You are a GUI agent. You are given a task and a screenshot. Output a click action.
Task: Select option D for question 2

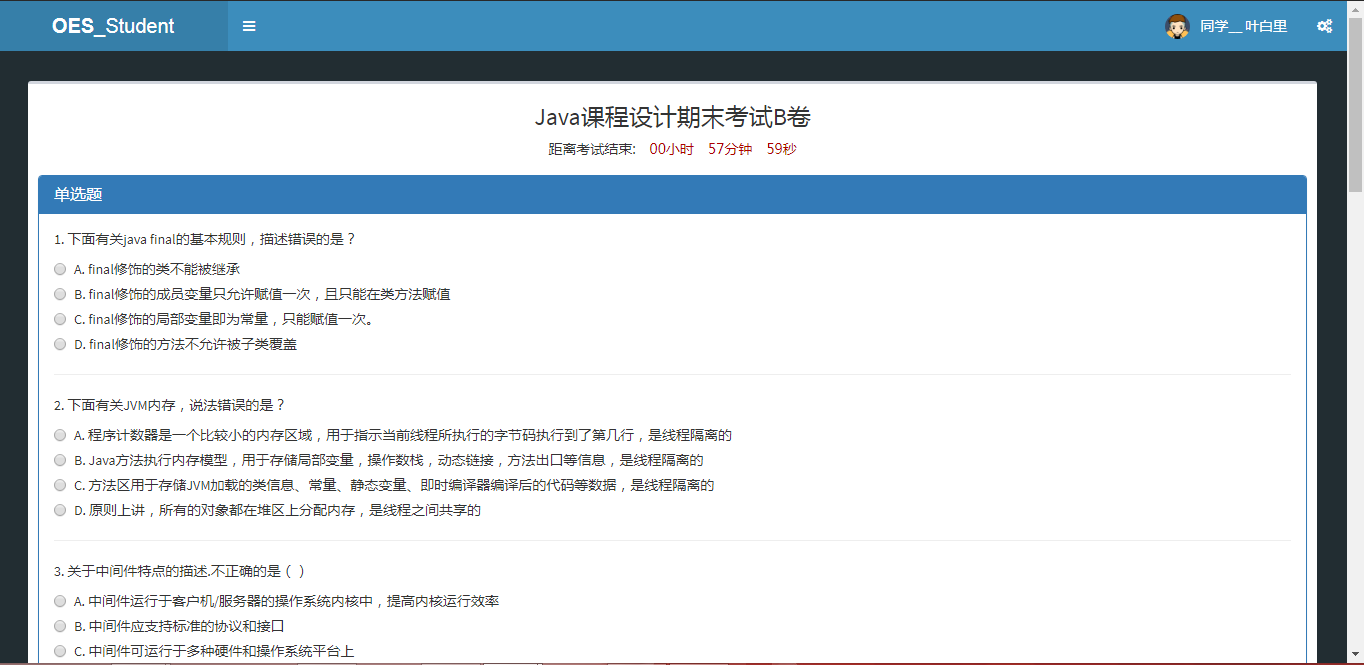pos(60,509)
